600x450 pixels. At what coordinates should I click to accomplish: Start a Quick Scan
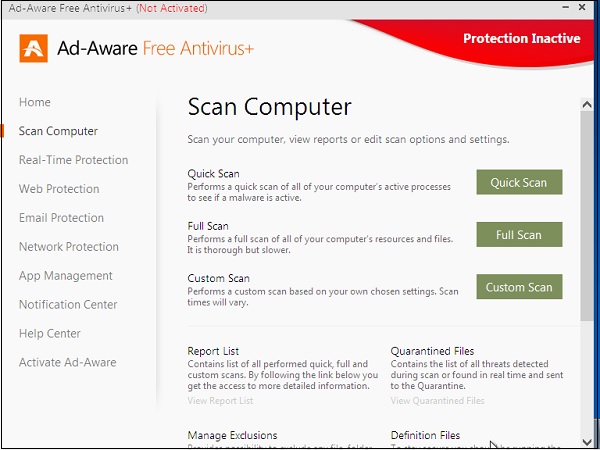pyautogui.click(x=519, y=182)
